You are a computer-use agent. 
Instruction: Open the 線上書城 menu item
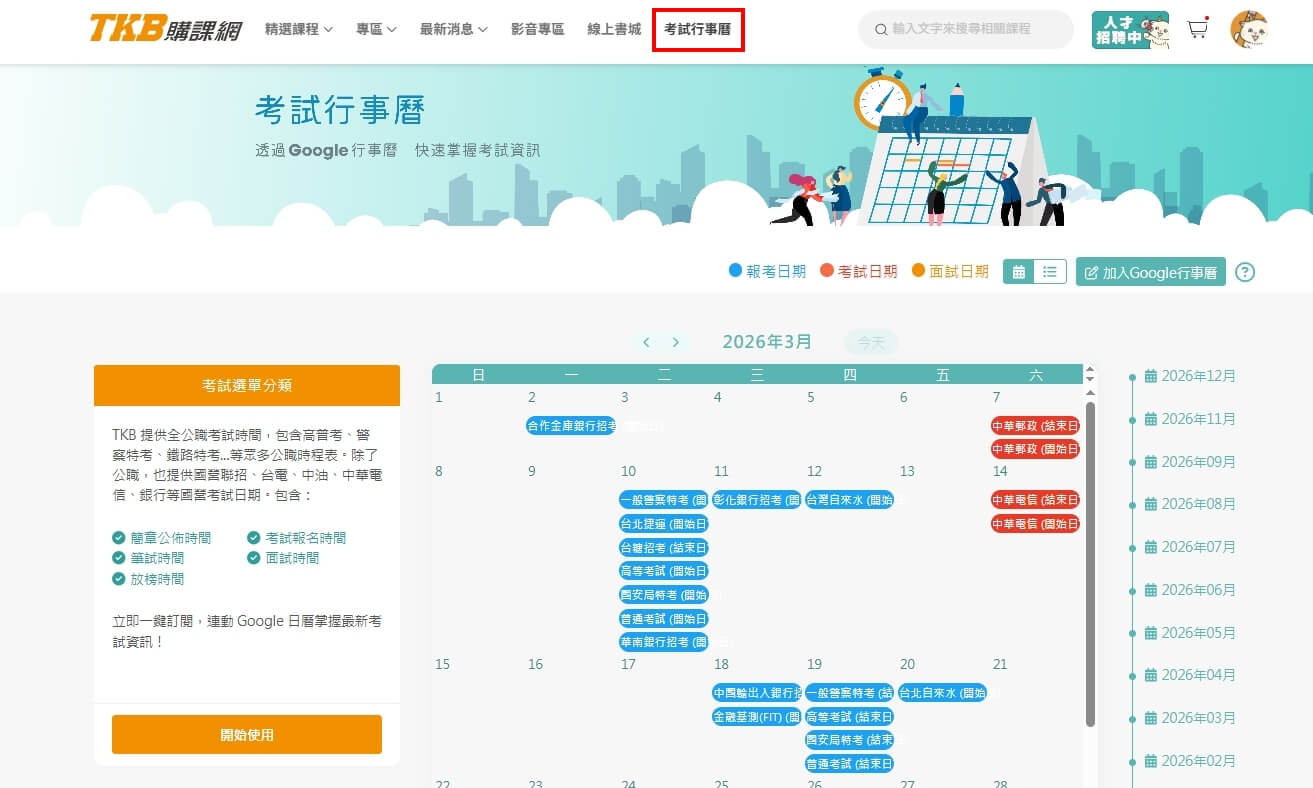(x=614, y=30)
